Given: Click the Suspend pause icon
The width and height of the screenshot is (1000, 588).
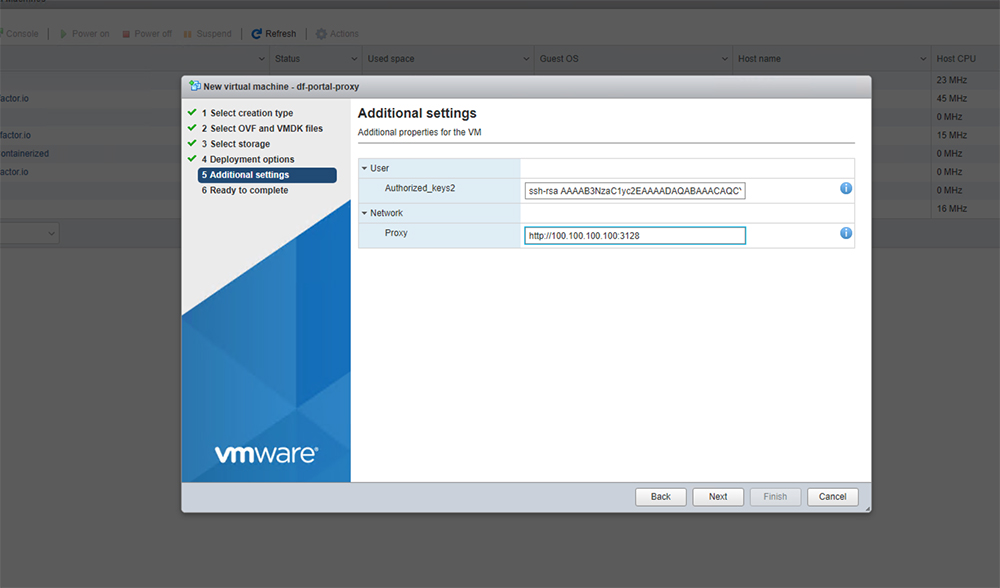Looking at the screenshot, I should click(188, 34).
